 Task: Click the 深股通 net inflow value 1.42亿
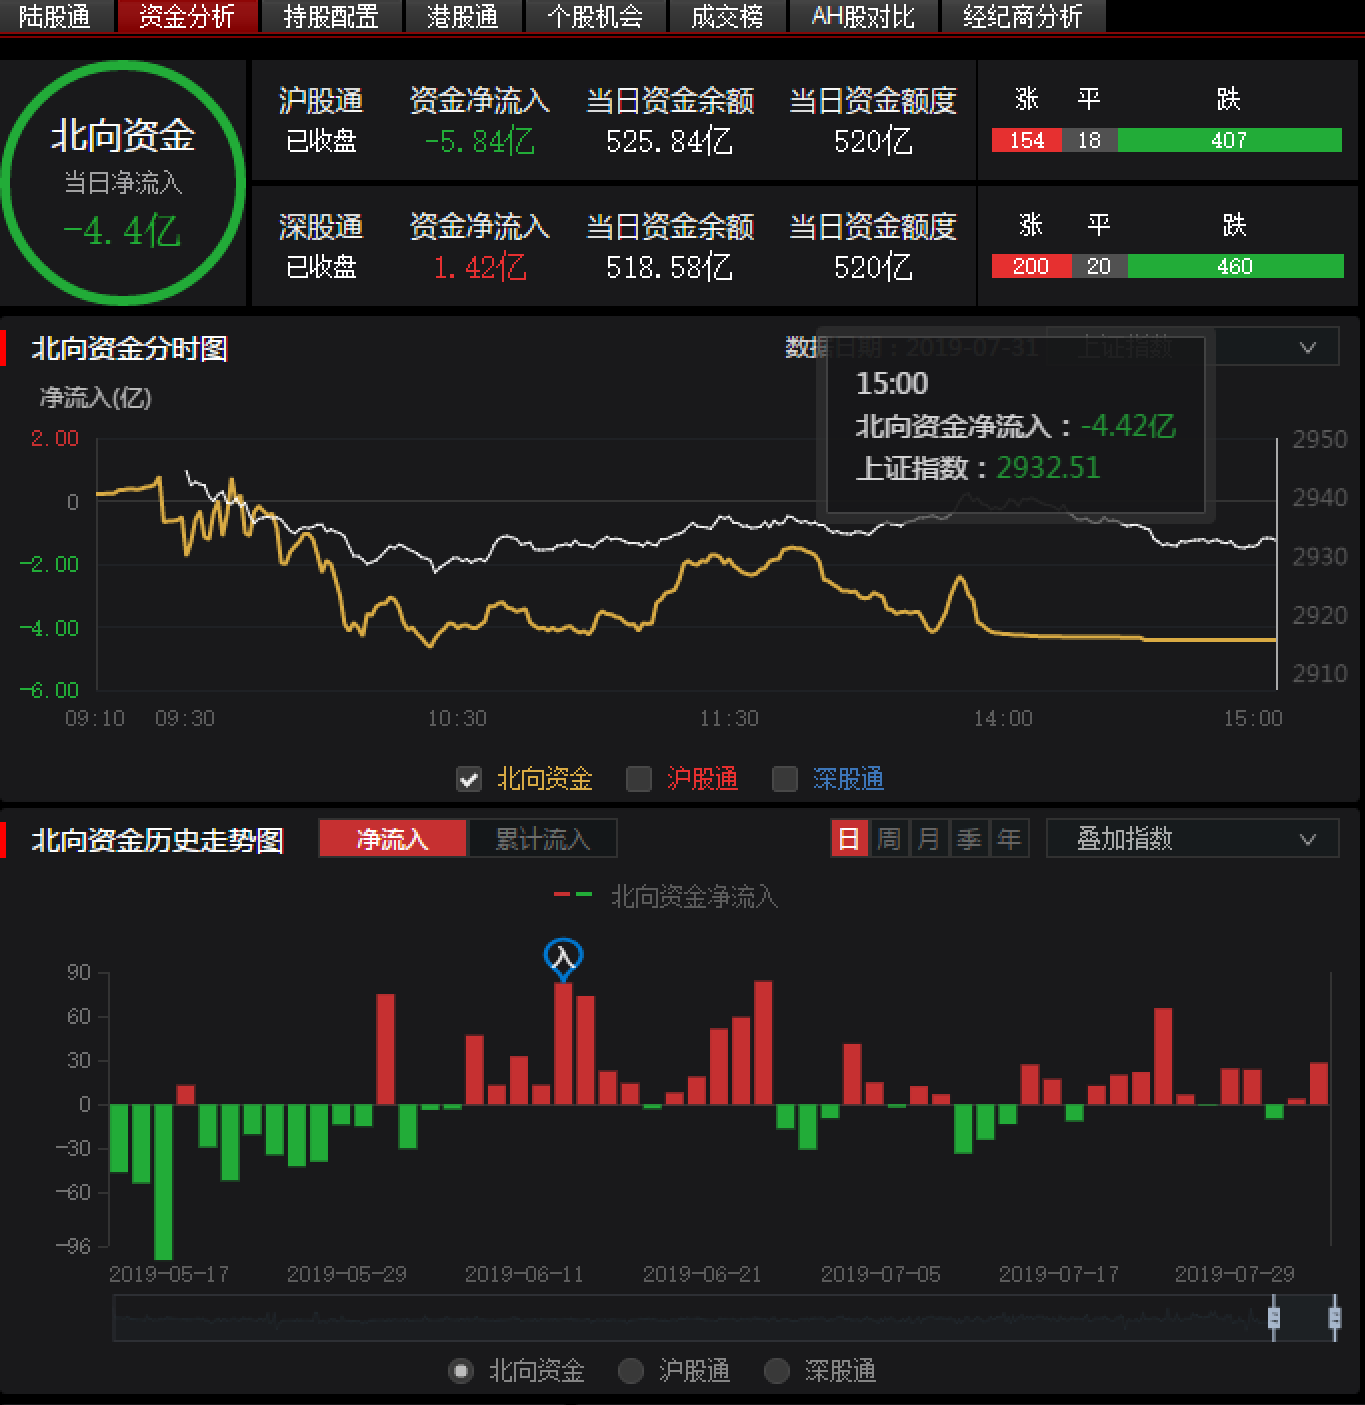click(480, 267)
